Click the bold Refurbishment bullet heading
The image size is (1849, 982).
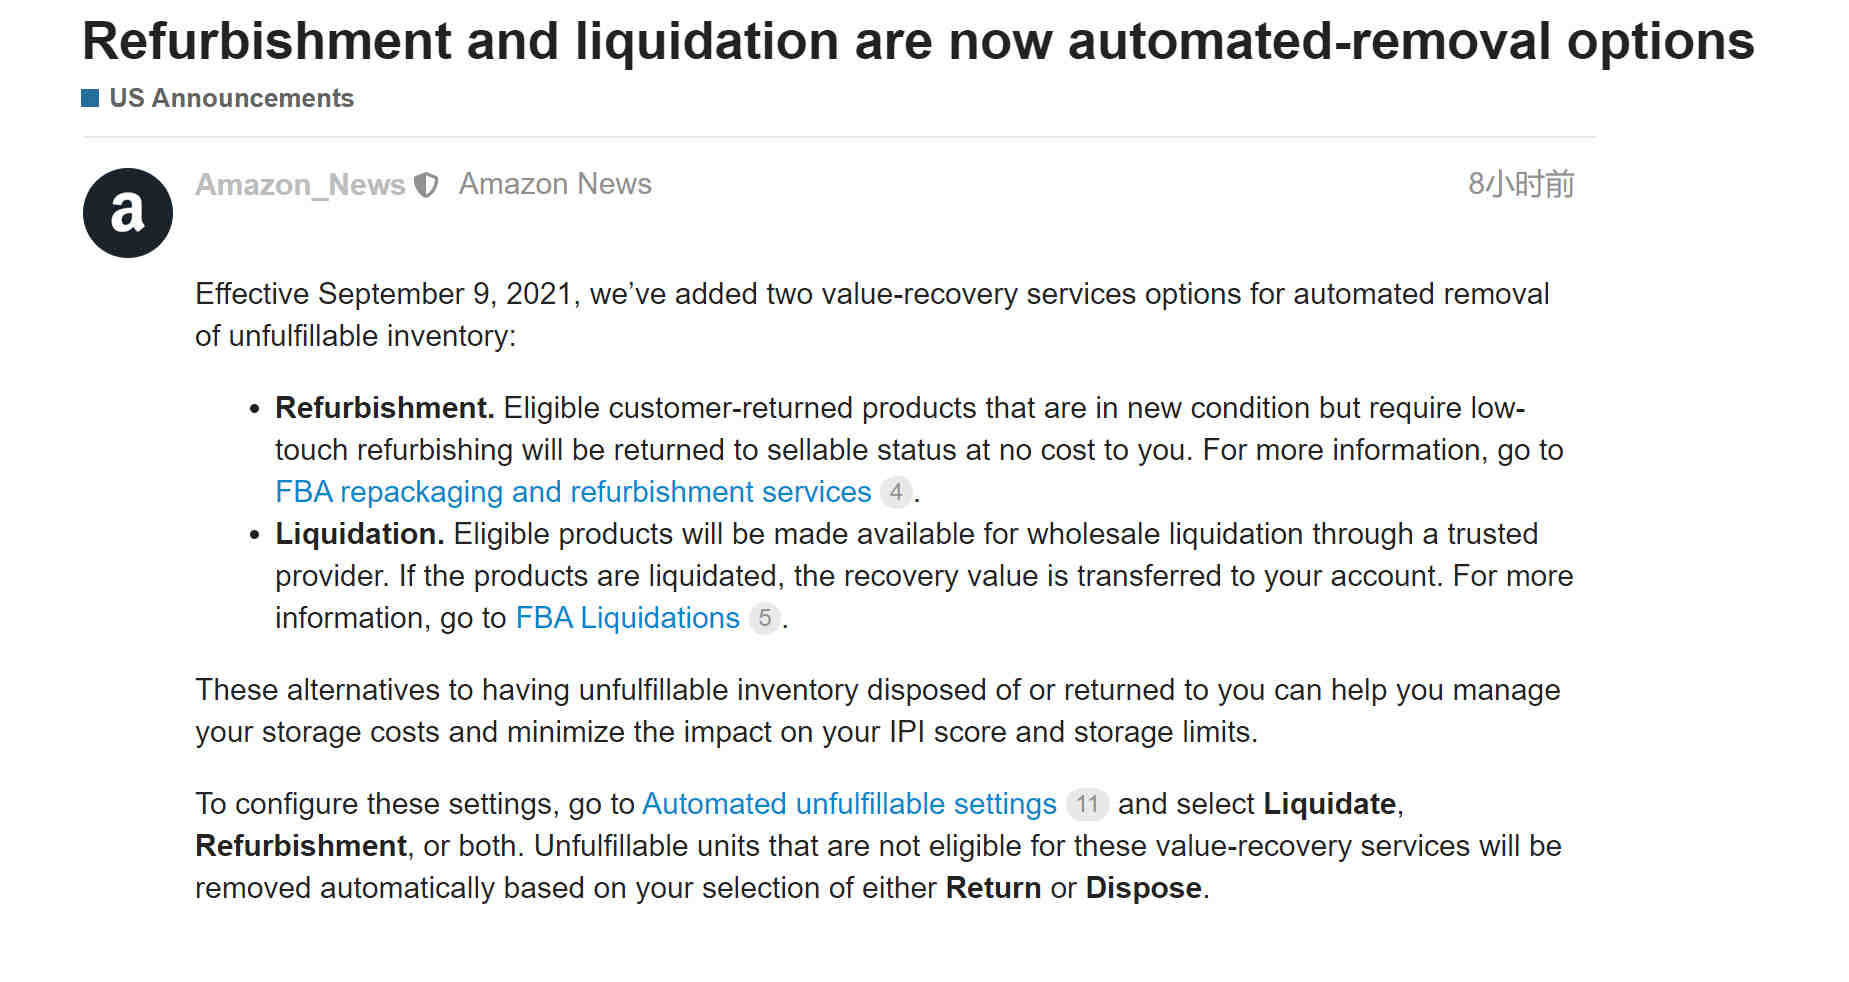pyautogui.click(x=384, y=408)
